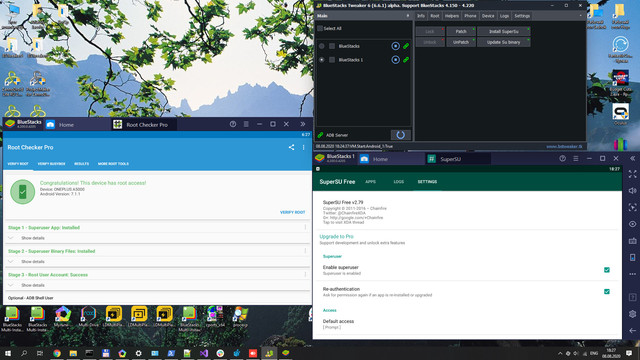640x360 pixels.
Task: Expand the BlueStacks side toolbar arrows
Action: (303, 124)
